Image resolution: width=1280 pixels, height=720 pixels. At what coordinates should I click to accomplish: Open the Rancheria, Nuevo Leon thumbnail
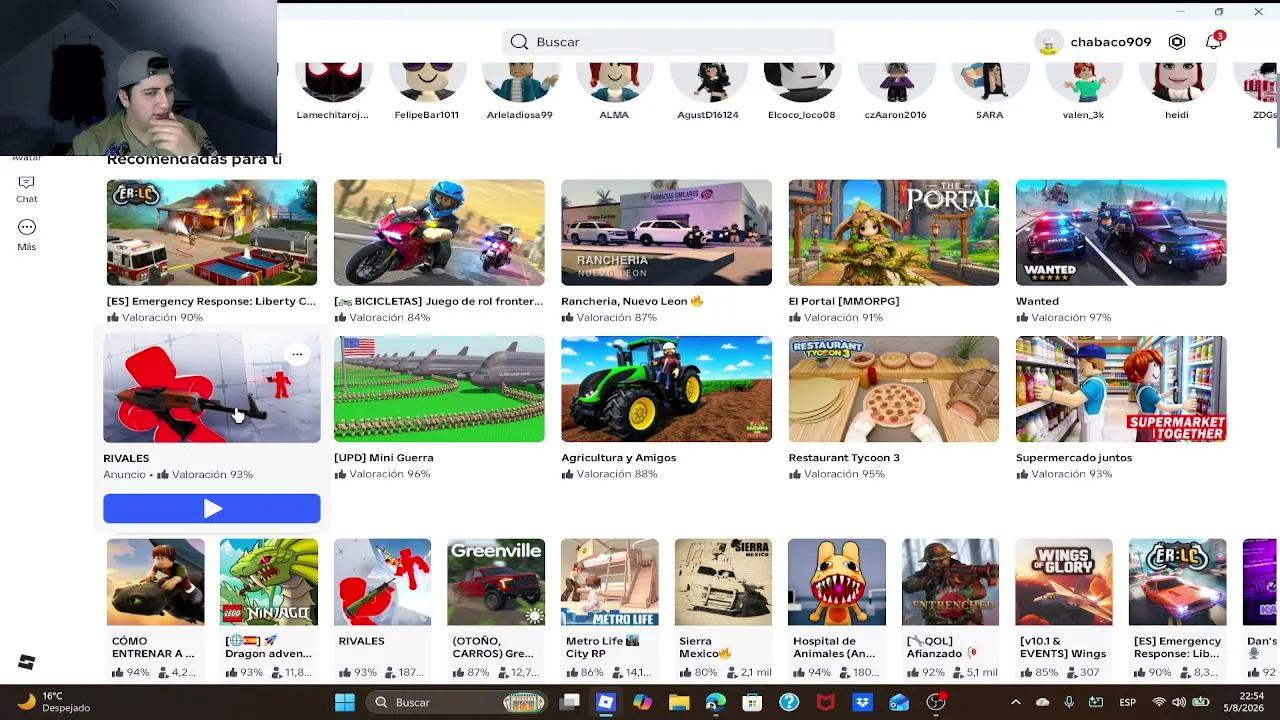tap(666, 233)
